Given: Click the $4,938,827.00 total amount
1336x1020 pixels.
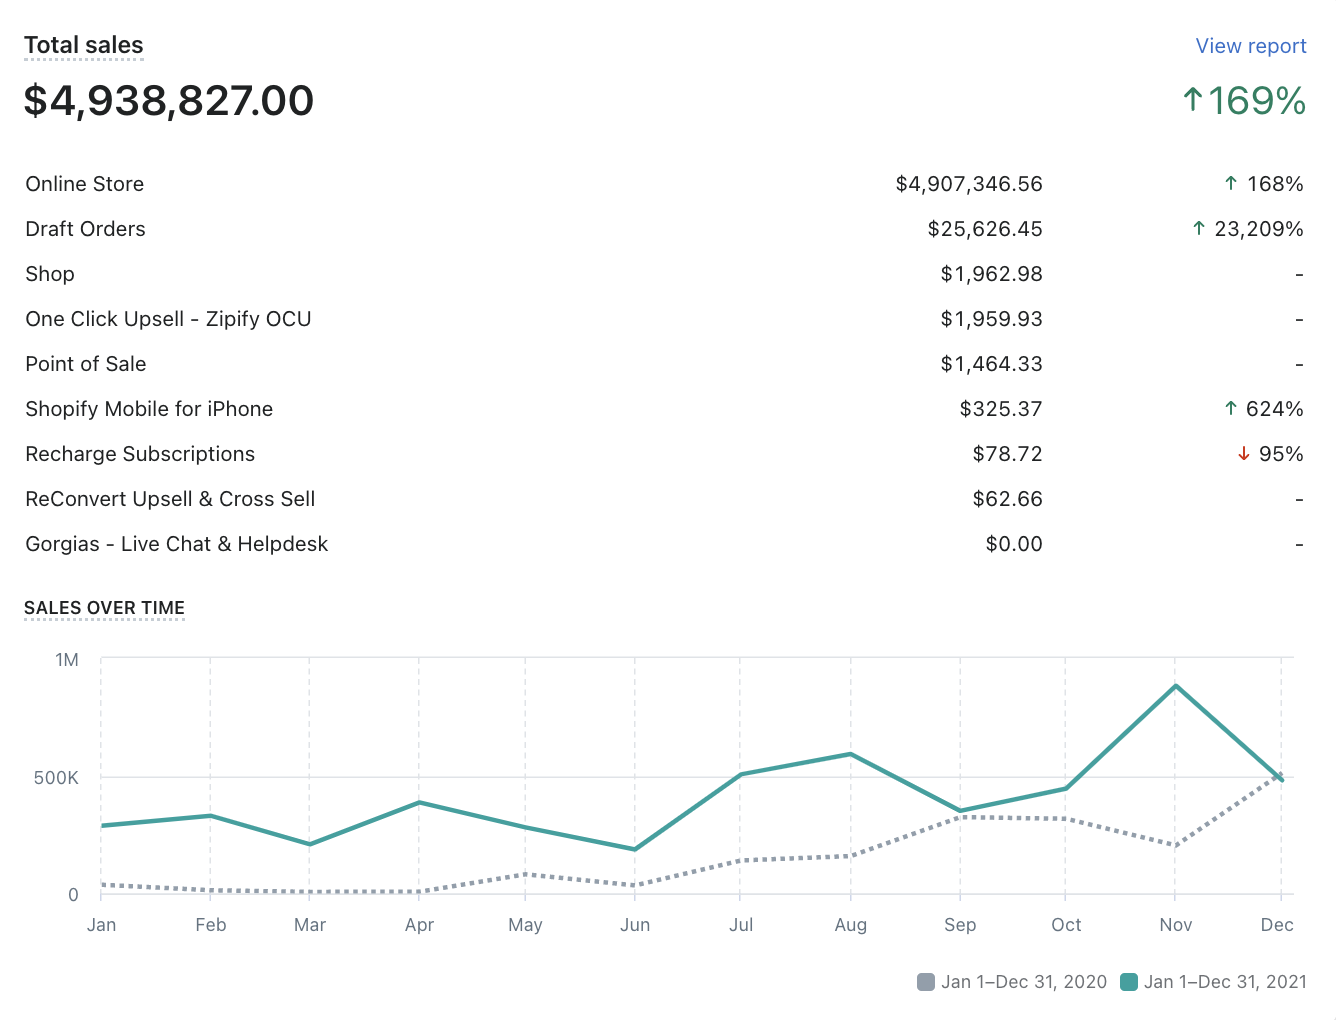Looking at the screenshot, I should coord(169,101).
